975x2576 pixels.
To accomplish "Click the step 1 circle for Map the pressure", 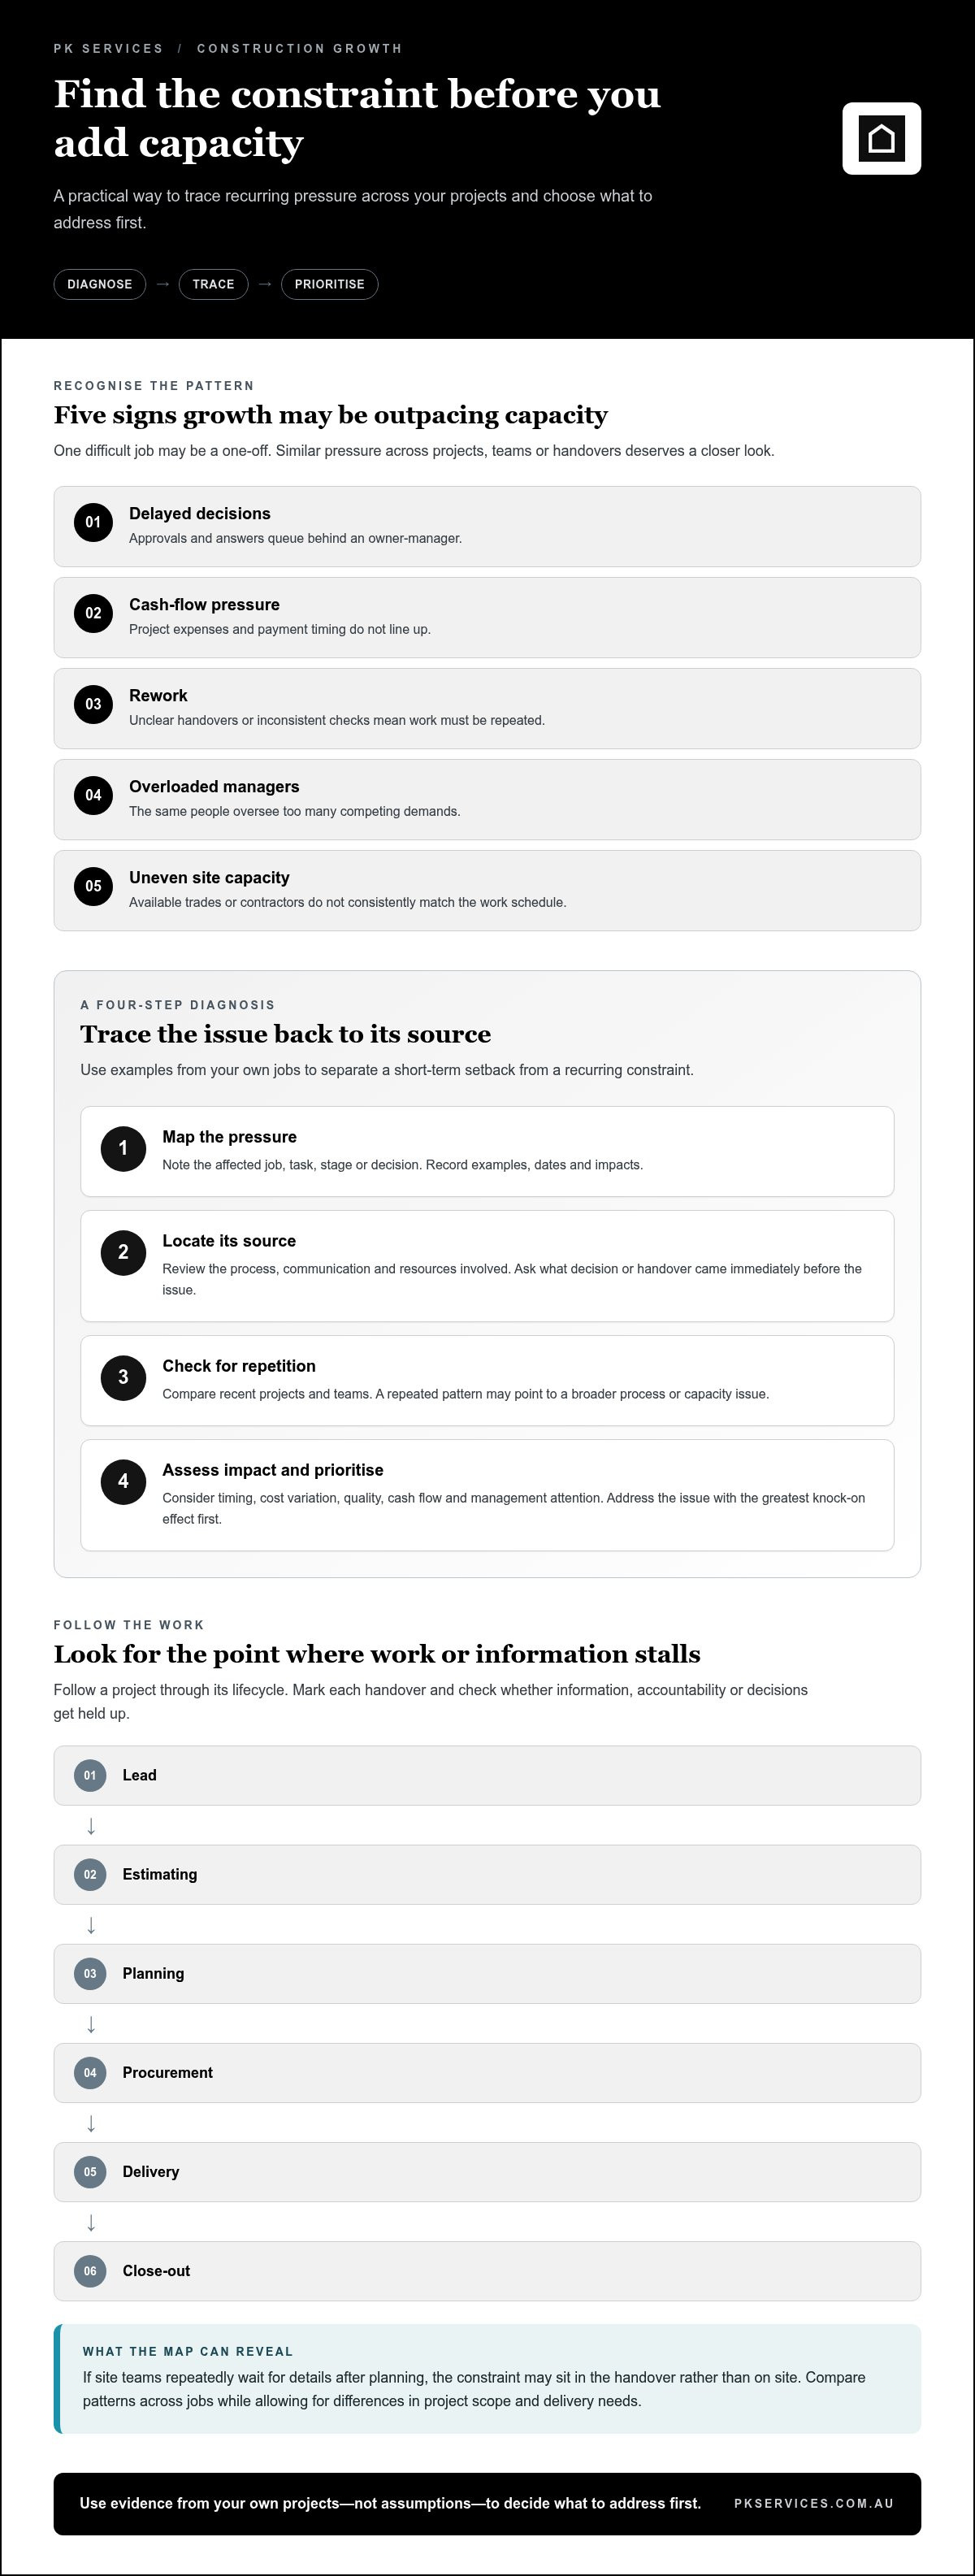I will (x=124, y=1148).
